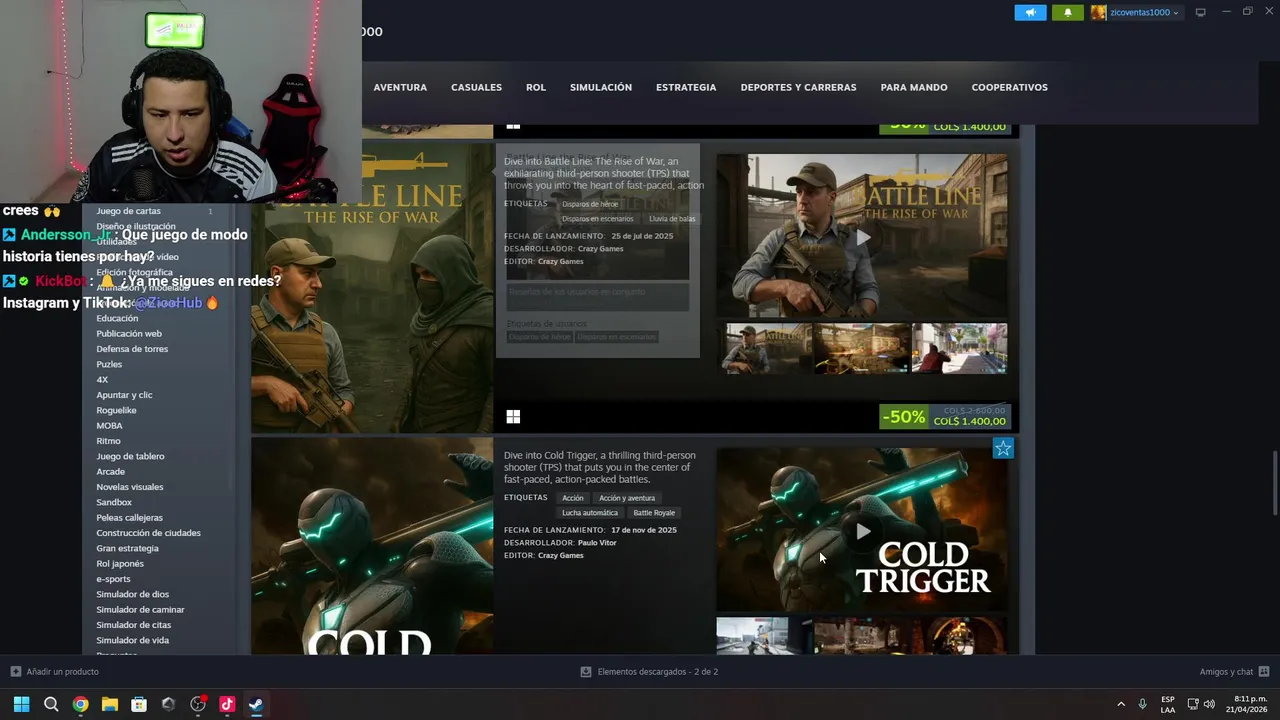Open Cold Trigger capsule artwork
The height and width of the screenshot is (720, 1280).
372,546
